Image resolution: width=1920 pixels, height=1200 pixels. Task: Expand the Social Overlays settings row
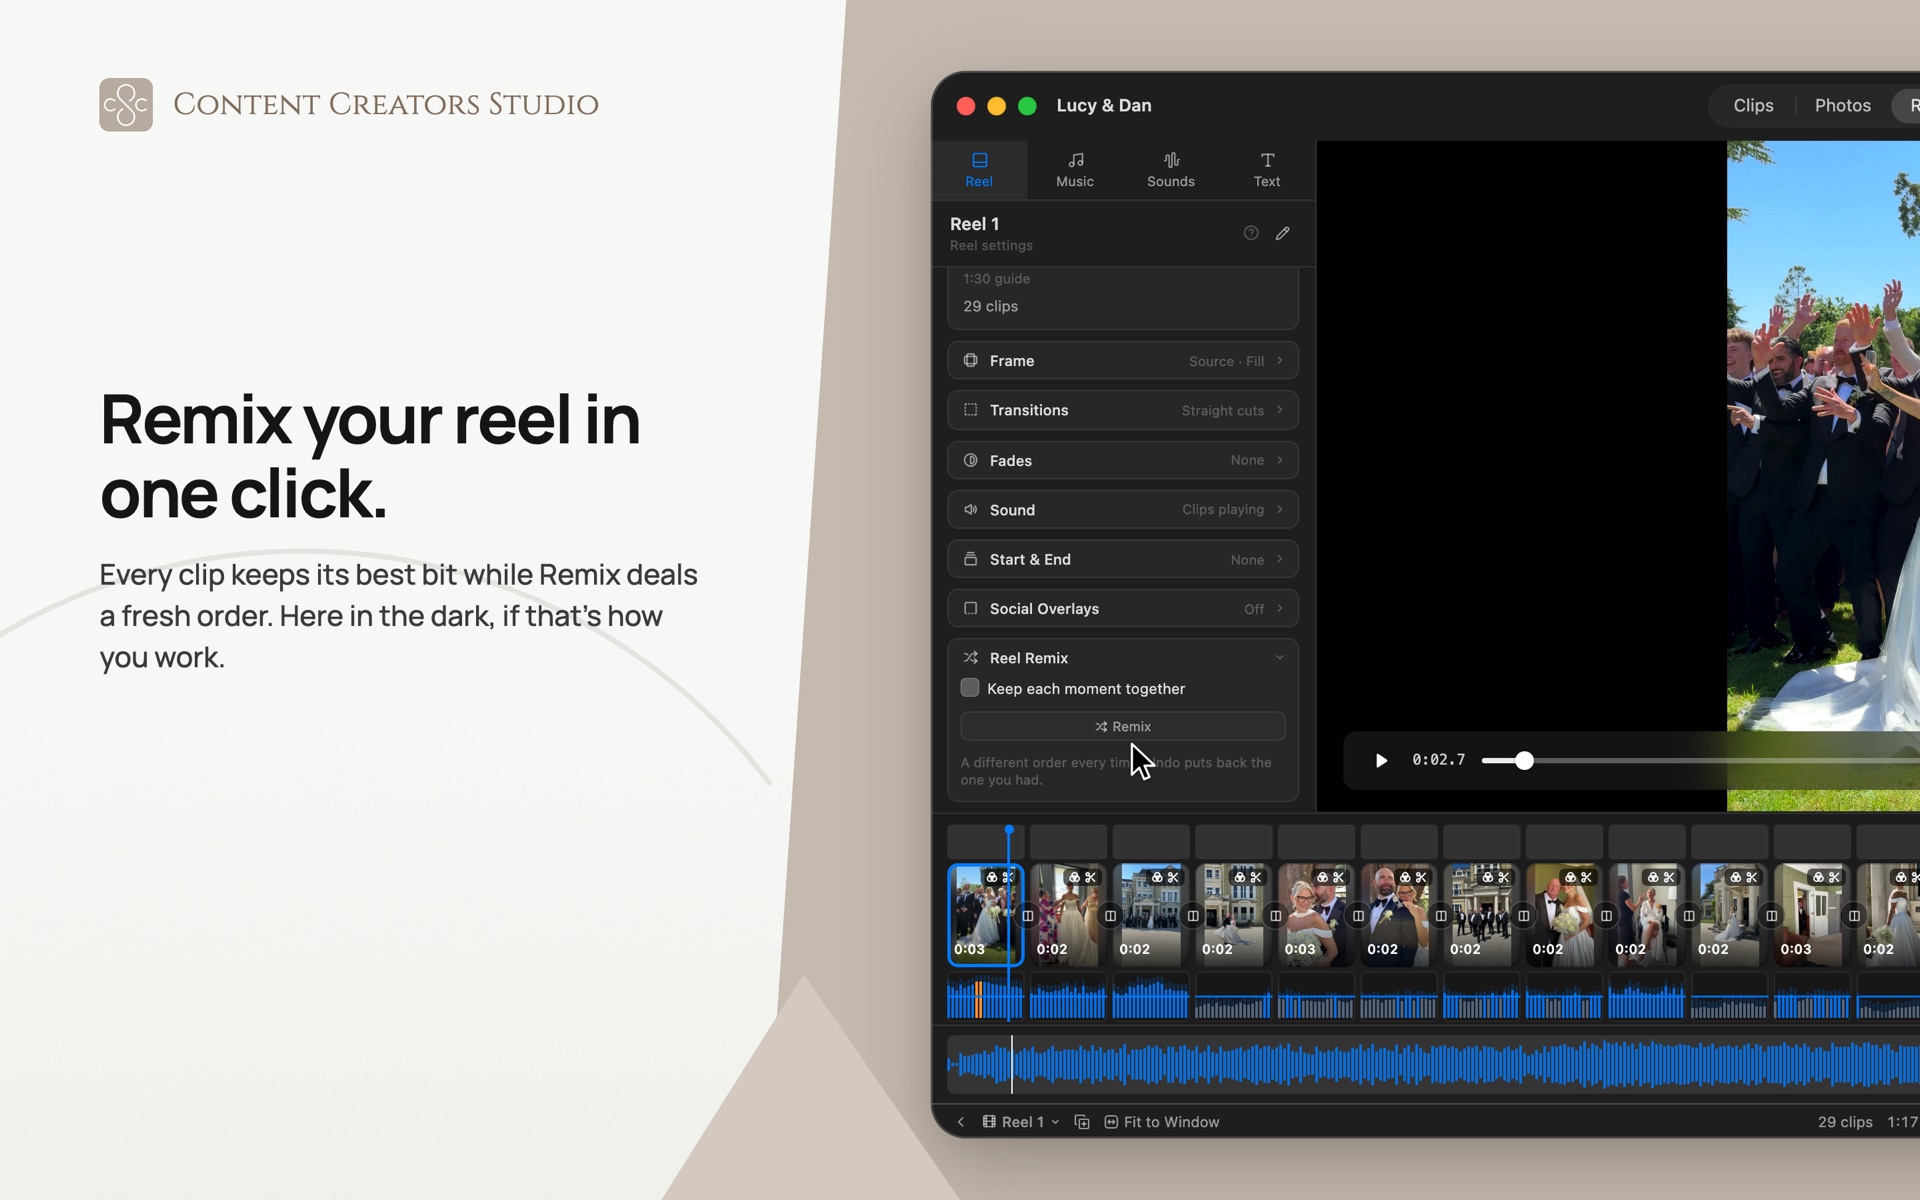tap(1123, 608)
